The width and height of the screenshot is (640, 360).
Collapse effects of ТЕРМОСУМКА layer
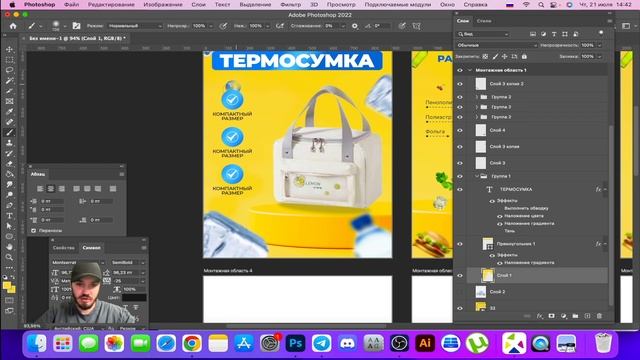[605, 189]
